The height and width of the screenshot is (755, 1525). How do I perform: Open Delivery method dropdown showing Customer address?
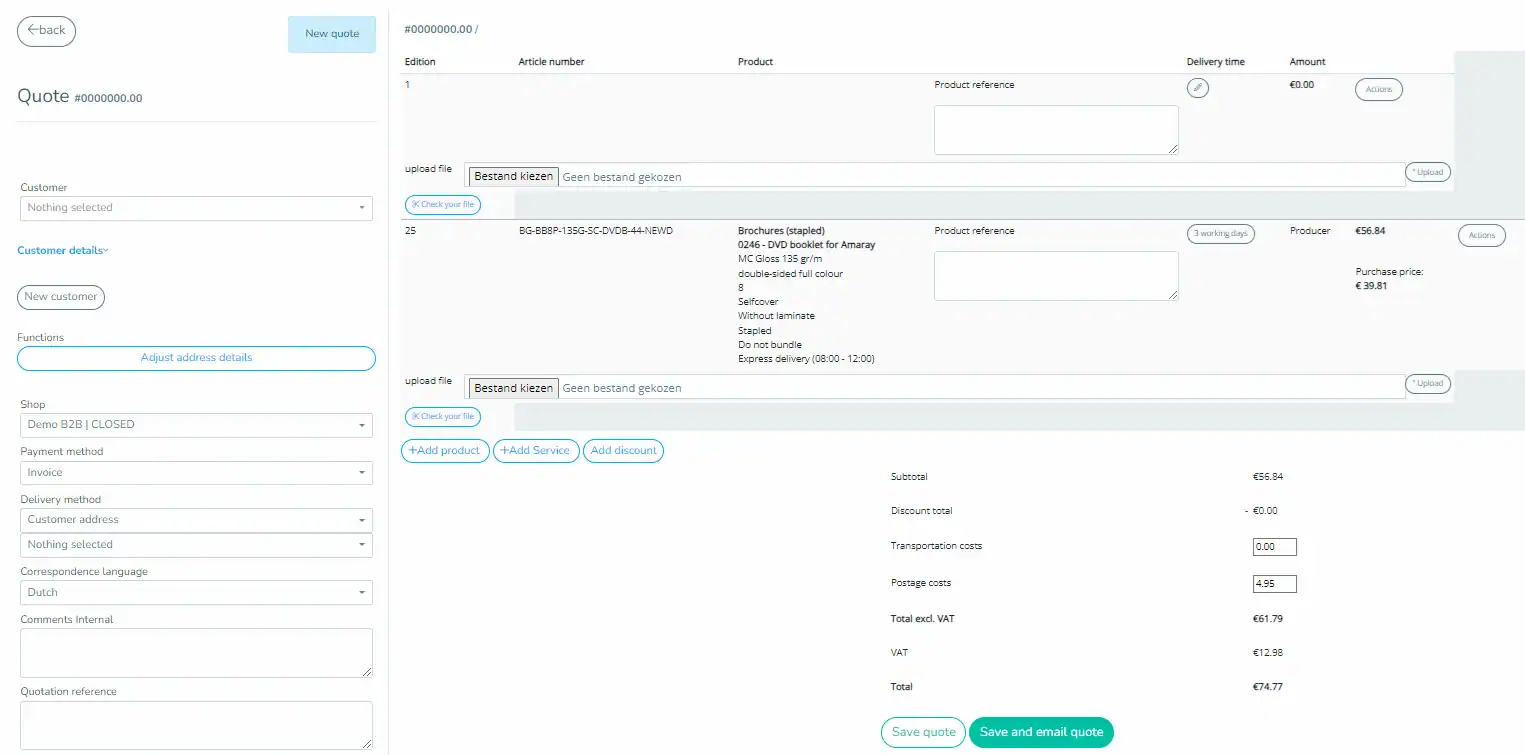click(x=196, y=520)
